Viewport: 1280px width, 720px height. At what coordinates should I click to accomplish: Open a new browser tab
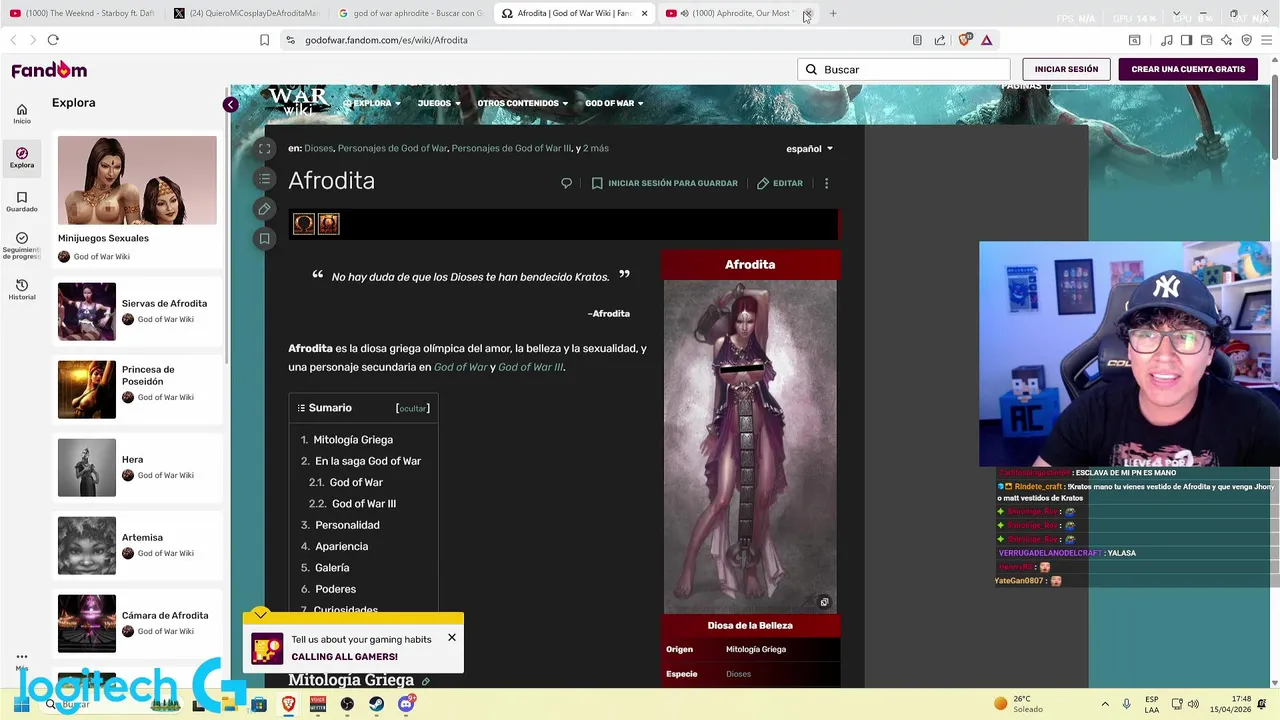[x=833, y=13]
